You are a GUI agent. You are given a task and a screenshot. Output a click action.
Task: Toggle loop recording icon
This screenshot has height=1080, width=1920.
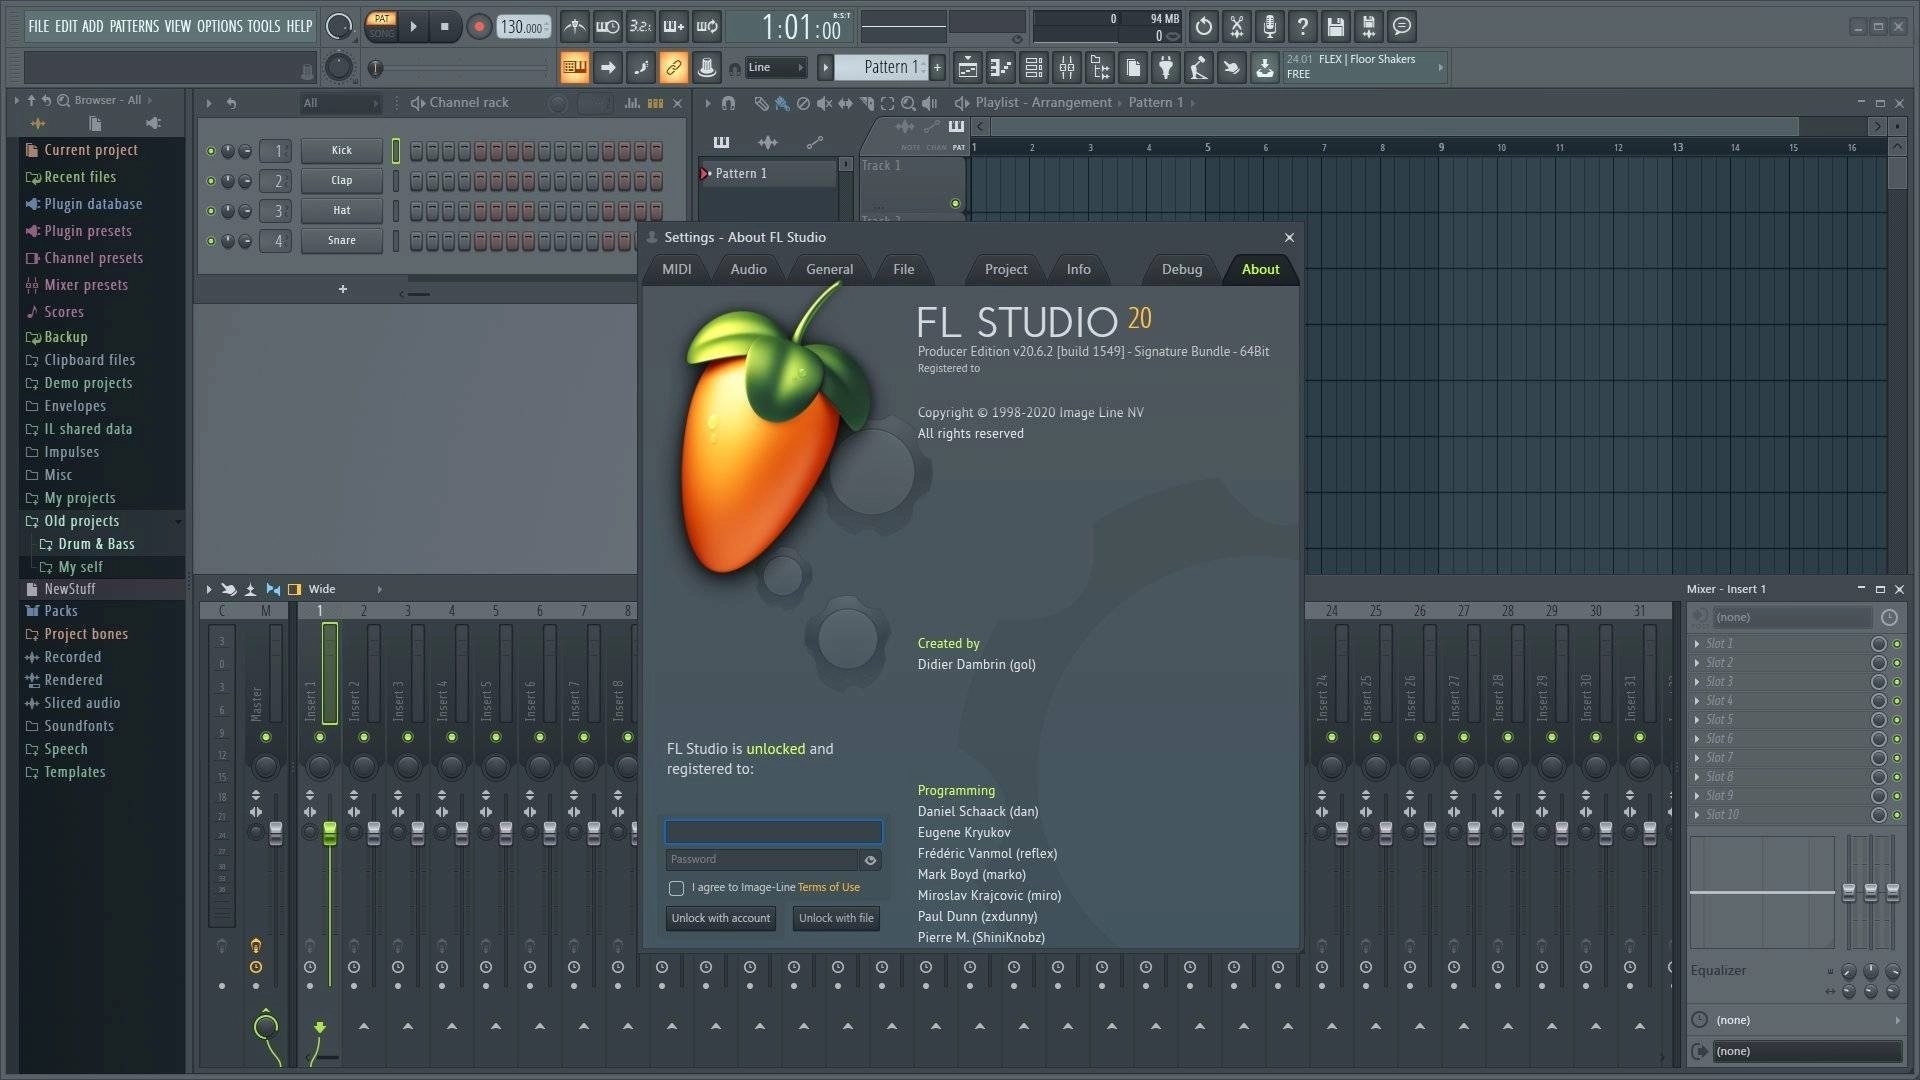coord(707,27)
